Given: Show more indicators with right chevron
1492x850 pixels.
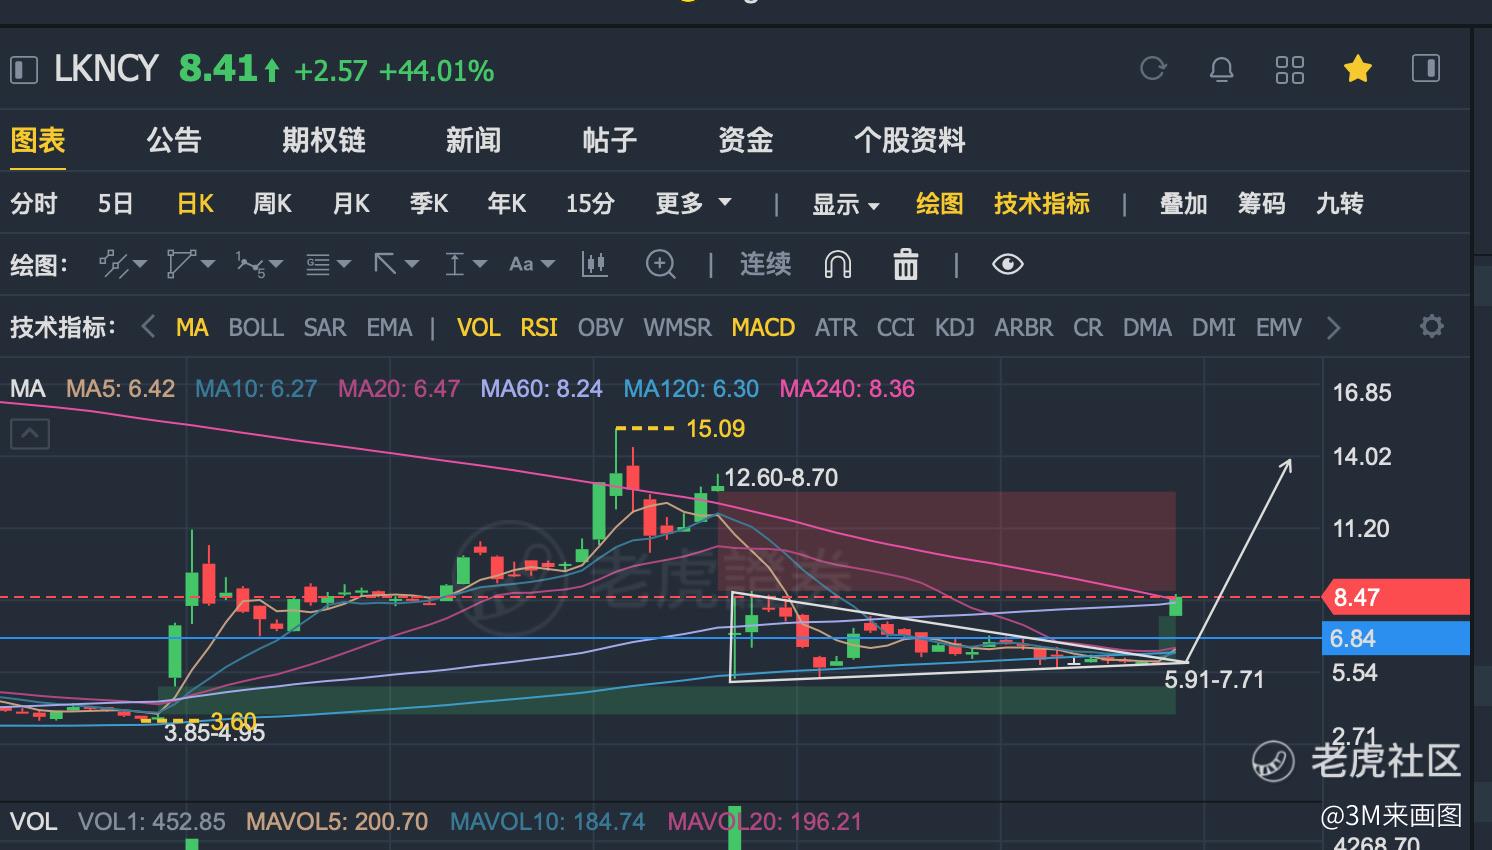Looking at the screenshot, I should [x=1333, y=327].
